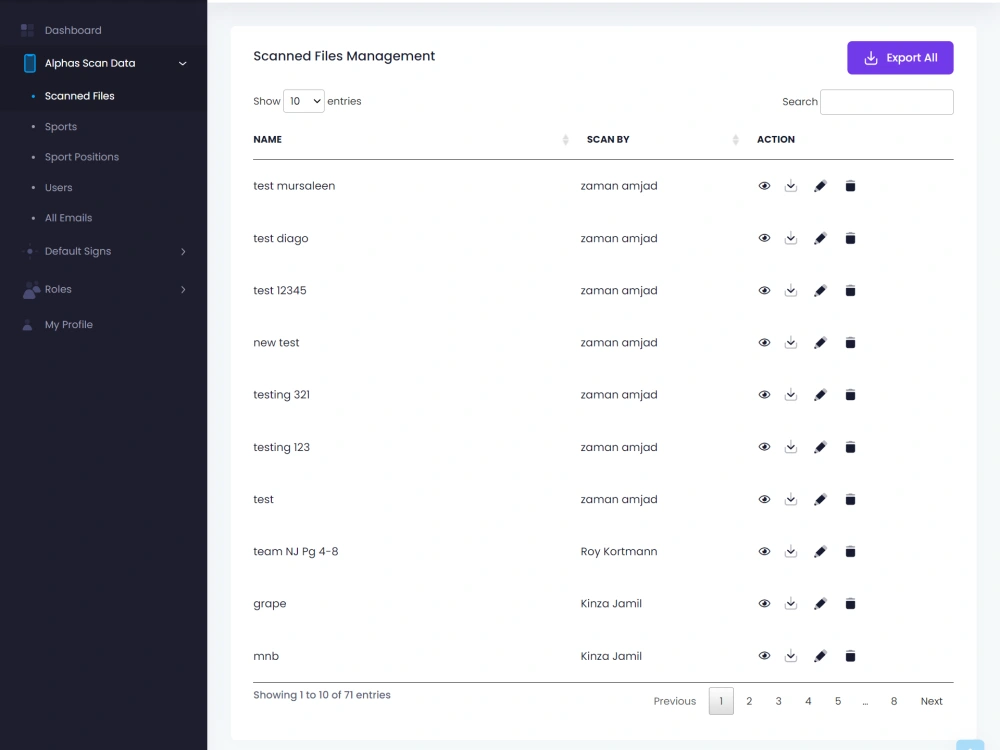Open the Show entries dropdown
This screenshot has width=1000, height=750.
pyautogui.click(x=304, y=101)
